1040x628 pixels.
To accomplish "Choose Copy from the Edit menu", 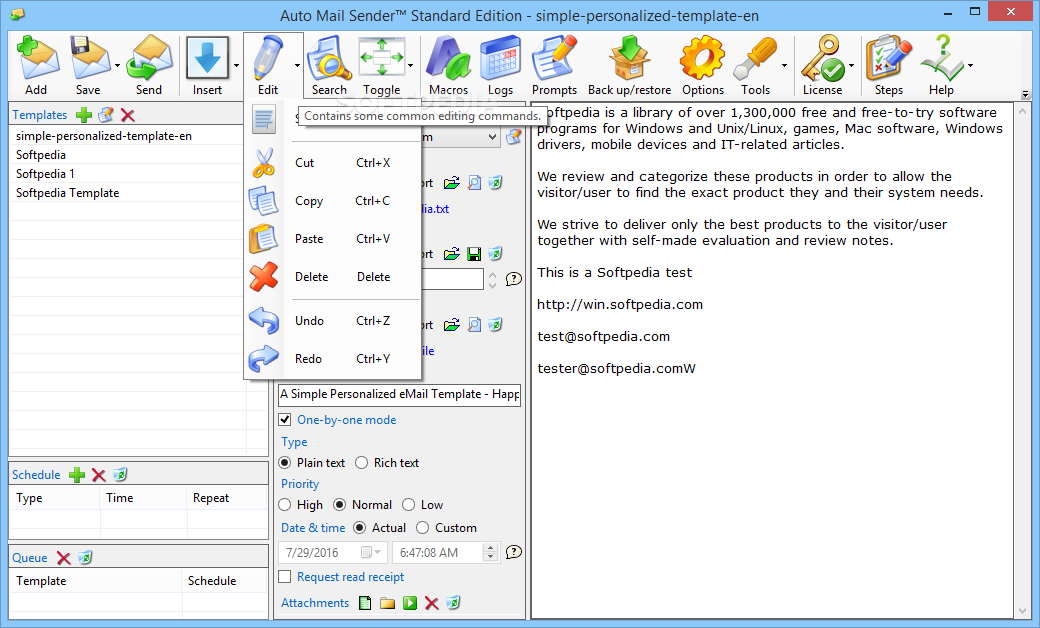I will (x=333, y=201).
